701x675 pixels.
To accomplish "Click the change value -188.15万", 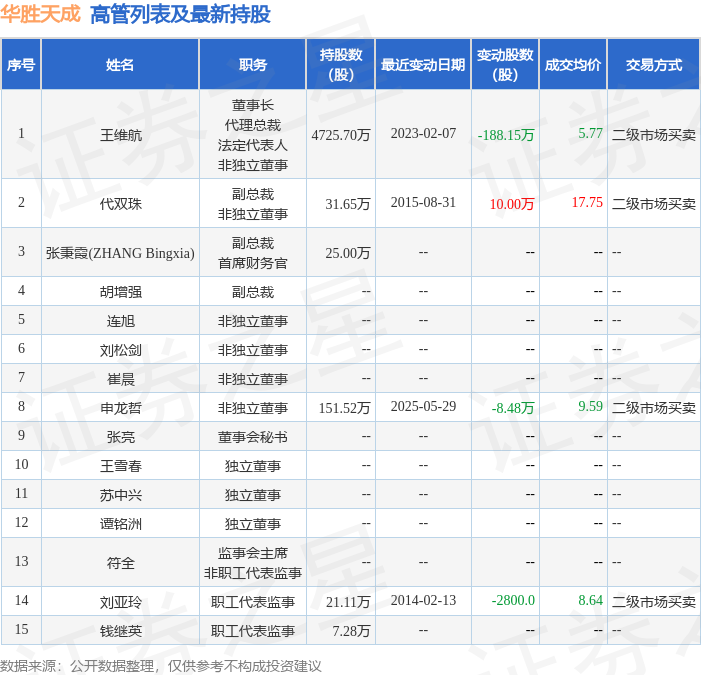I will click(x=506, y=135).
